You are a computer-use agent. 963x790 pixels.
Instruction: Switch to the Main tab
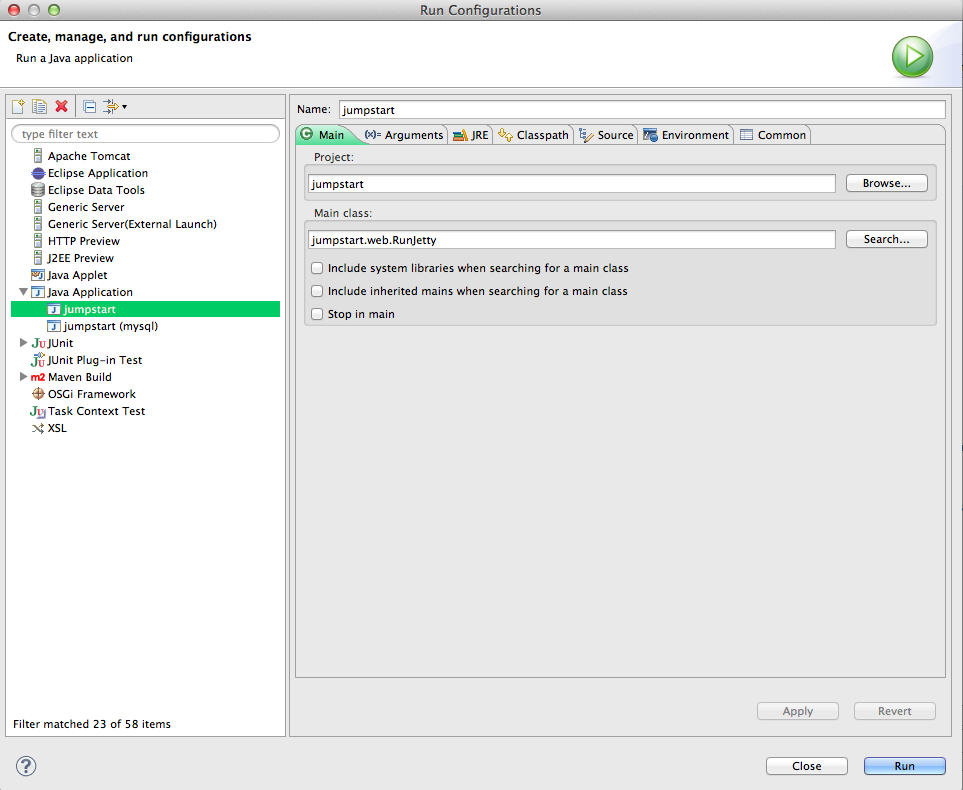[x=324, y=135]
